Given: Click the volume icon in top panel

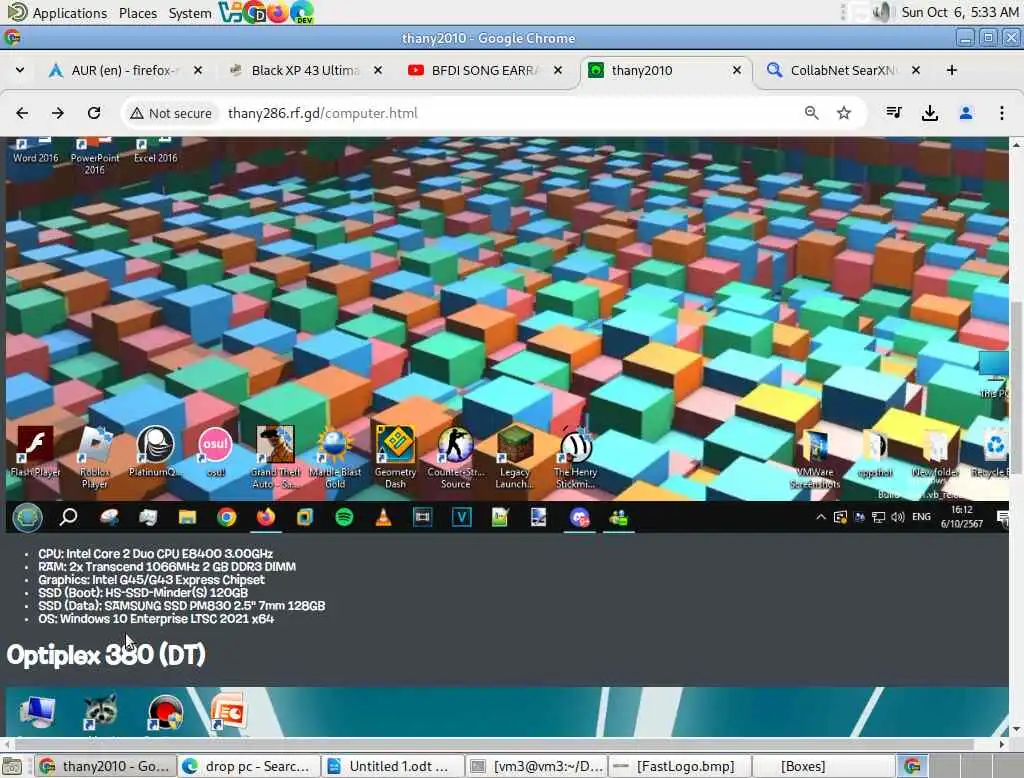Looking at the screenshot, I should point(882,12).
